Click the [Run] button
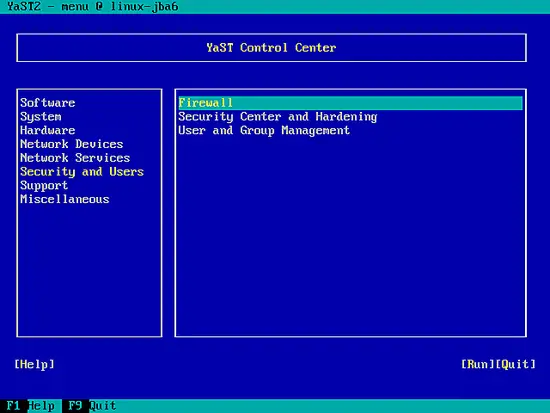550x413 pixels. (478, 364)
